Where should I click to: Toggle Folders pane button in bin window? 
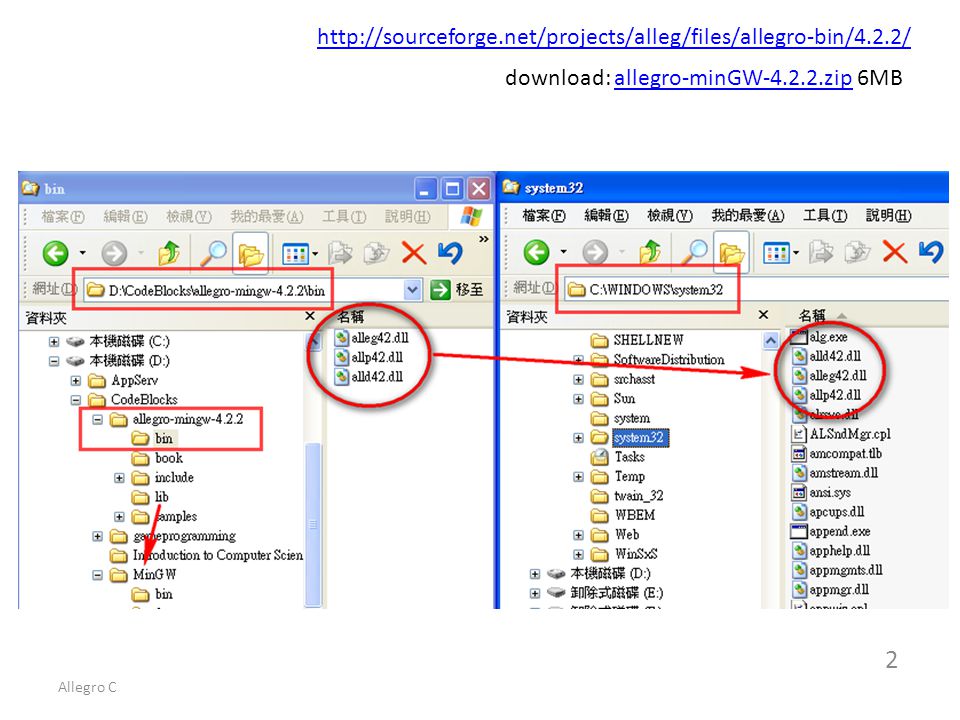pos(250,253)
